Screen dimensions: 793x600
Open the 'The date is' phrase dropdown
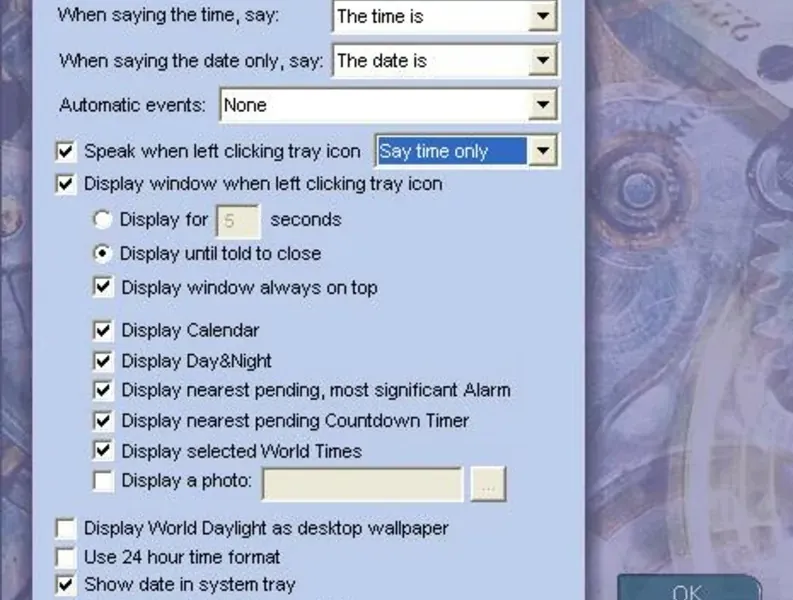tap(543, 61)
